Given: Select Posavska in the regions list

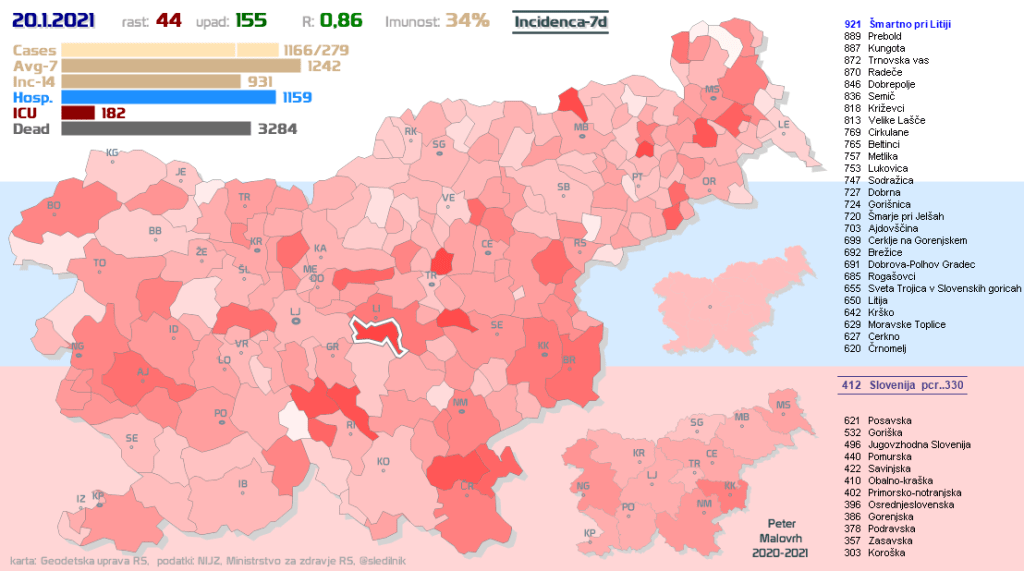Looking at the screenshot, I should pyautogui.click(x=880, y=420).
